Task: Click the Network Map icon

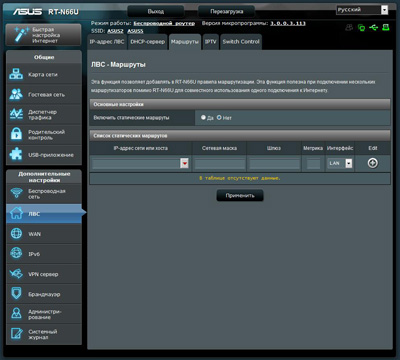Action: tap(16, 74)
